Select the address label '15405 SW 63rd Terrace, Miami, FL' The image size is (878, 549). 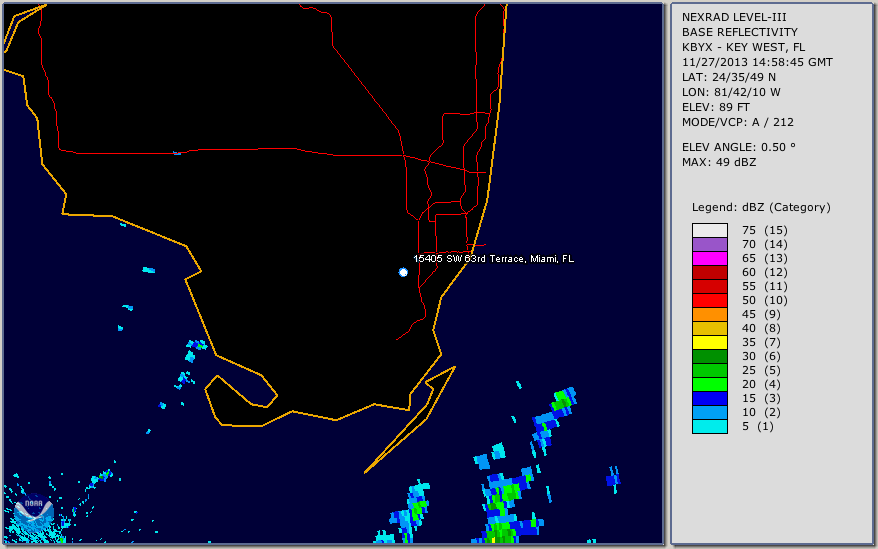tap(493, 259)
